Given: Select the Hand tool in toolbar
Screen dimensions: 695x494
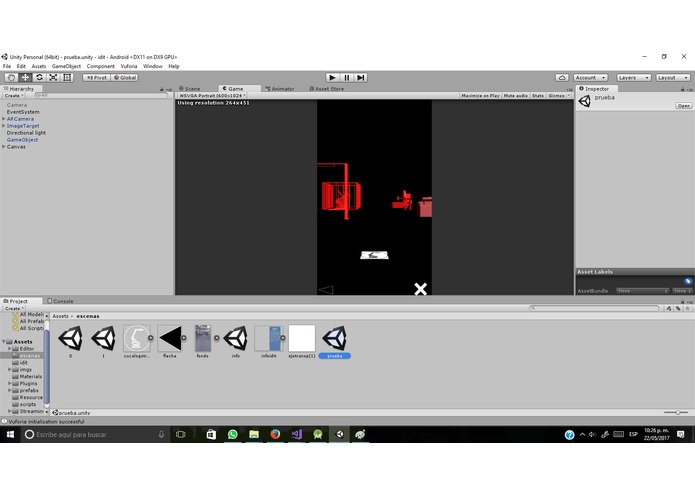Looking at the screenshot, I should [x=11, y=78].
